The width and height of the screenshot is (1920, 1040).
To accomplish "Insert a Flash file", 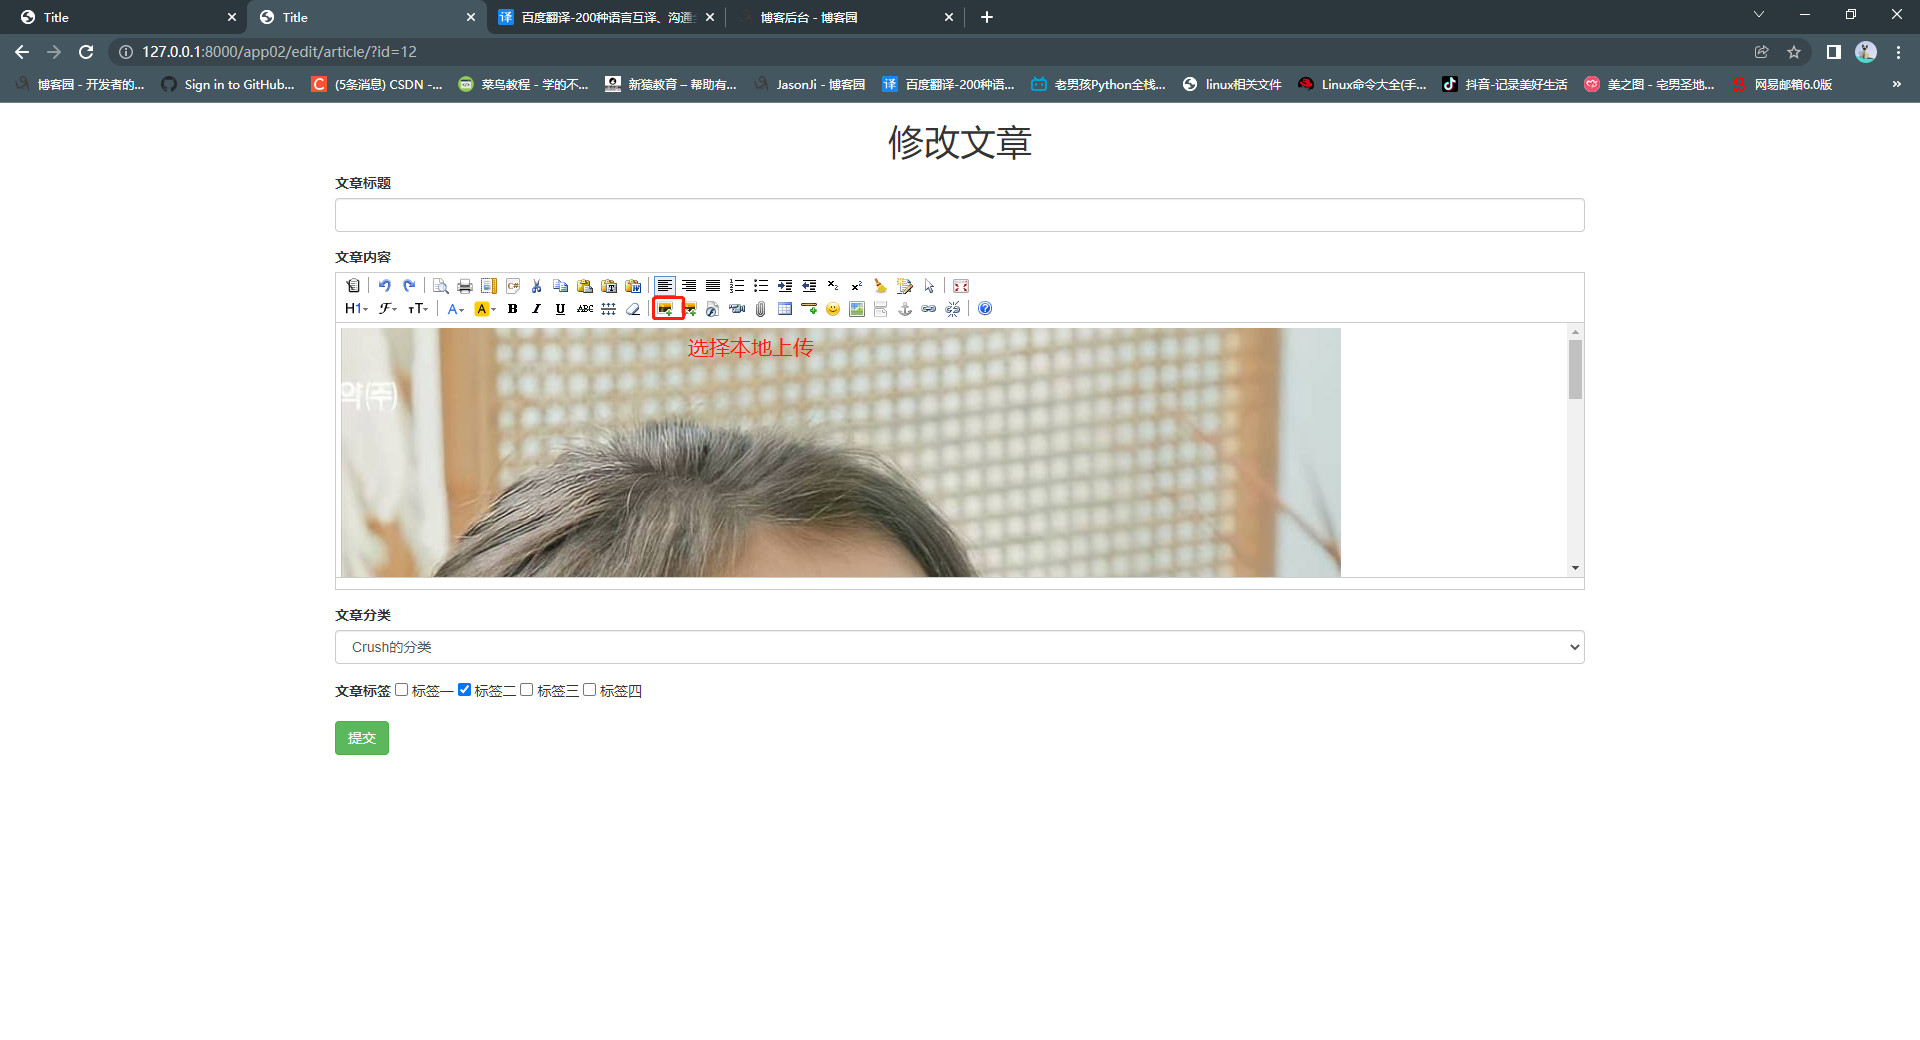I will (712, 309).
